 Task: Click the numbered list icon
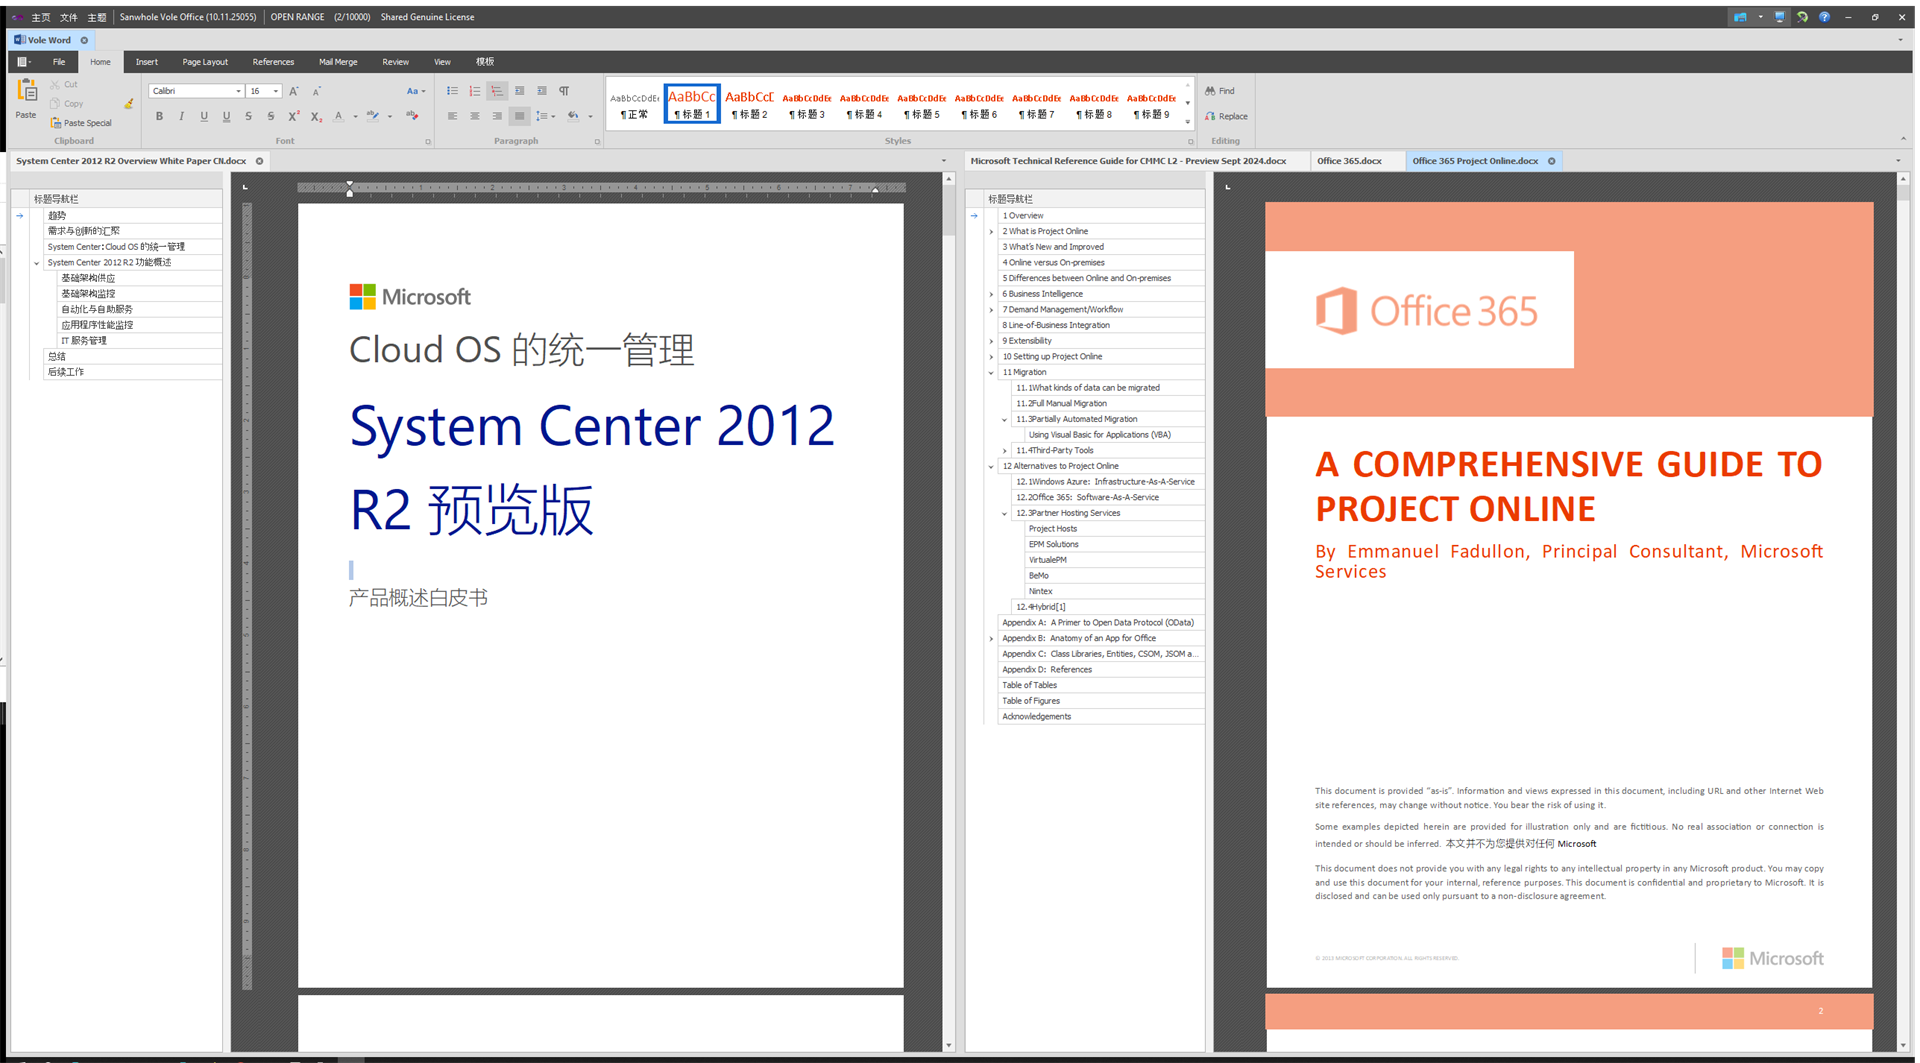point(475,91)
